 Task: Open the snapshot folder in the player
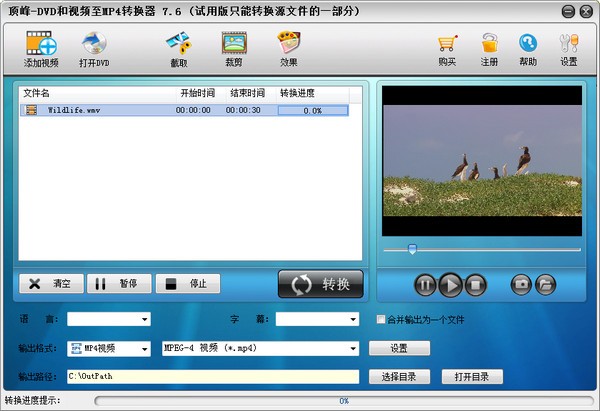click(x=545, y=285)
